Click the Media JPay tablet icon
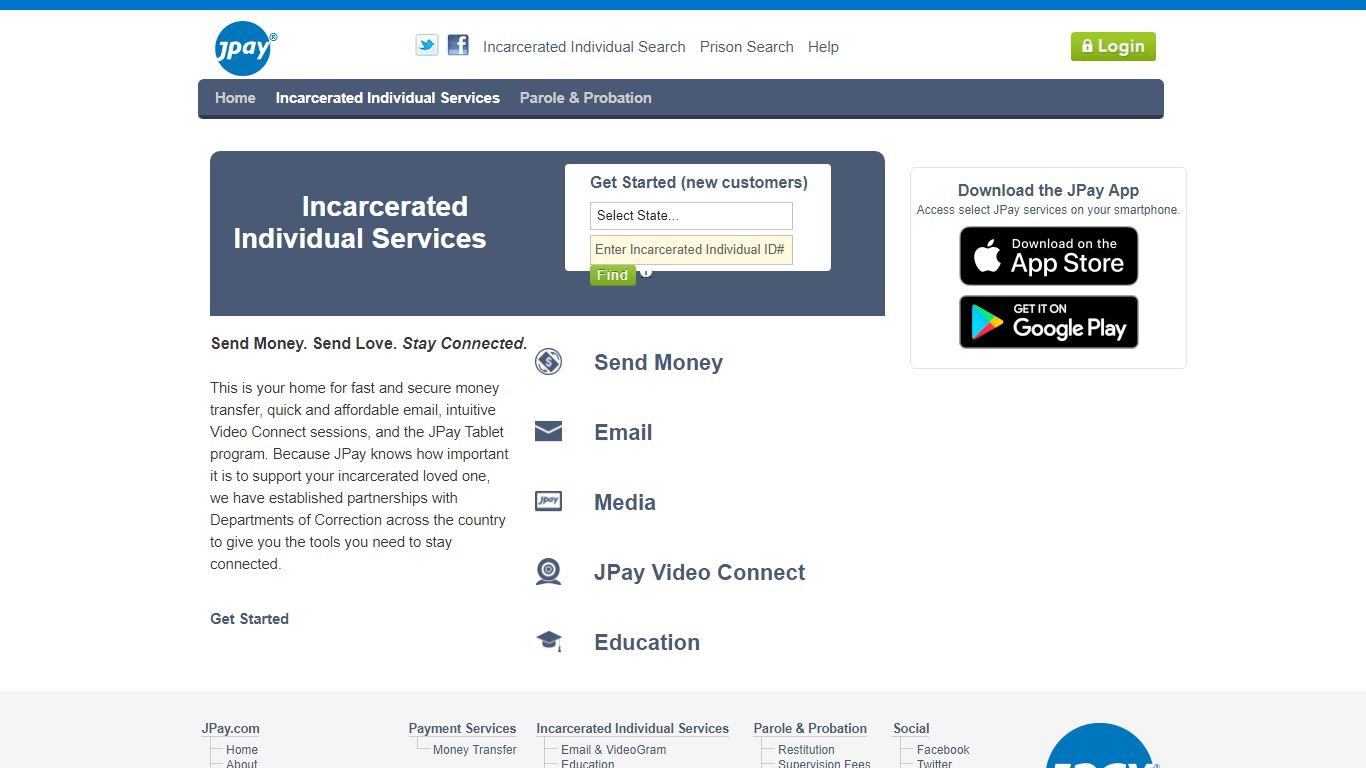The image size is (1366, 768). 548,501
